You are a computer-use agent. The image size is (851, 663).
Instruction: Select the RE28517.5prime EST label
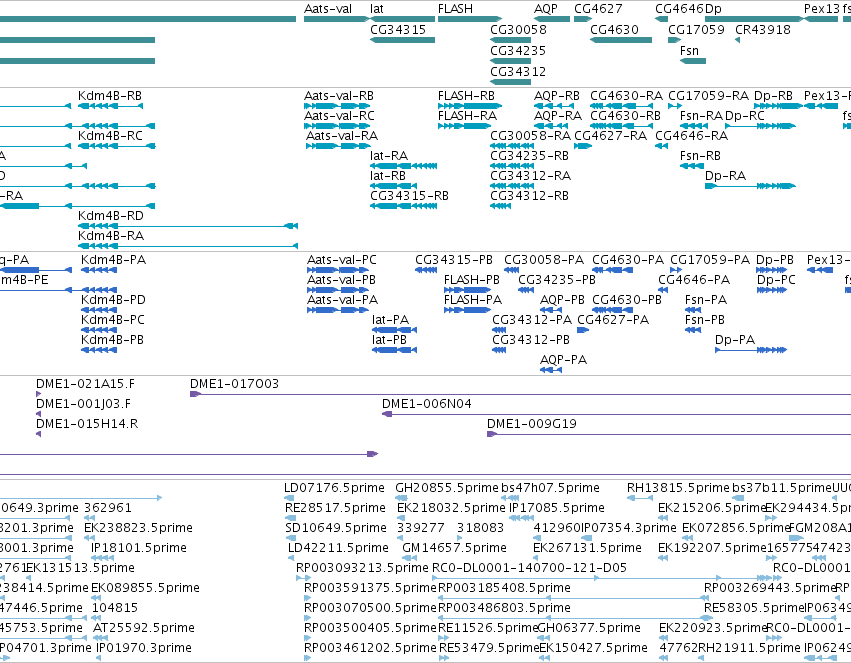click(x=335, y=508)
